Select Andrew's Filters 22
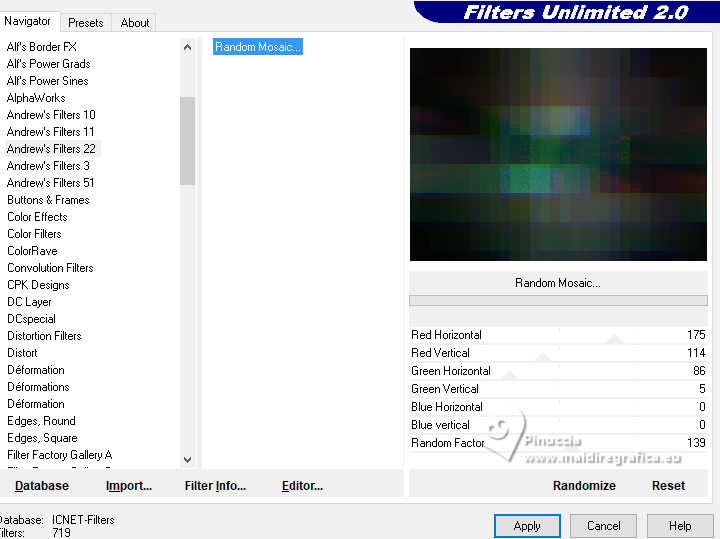 coord(51,149)
